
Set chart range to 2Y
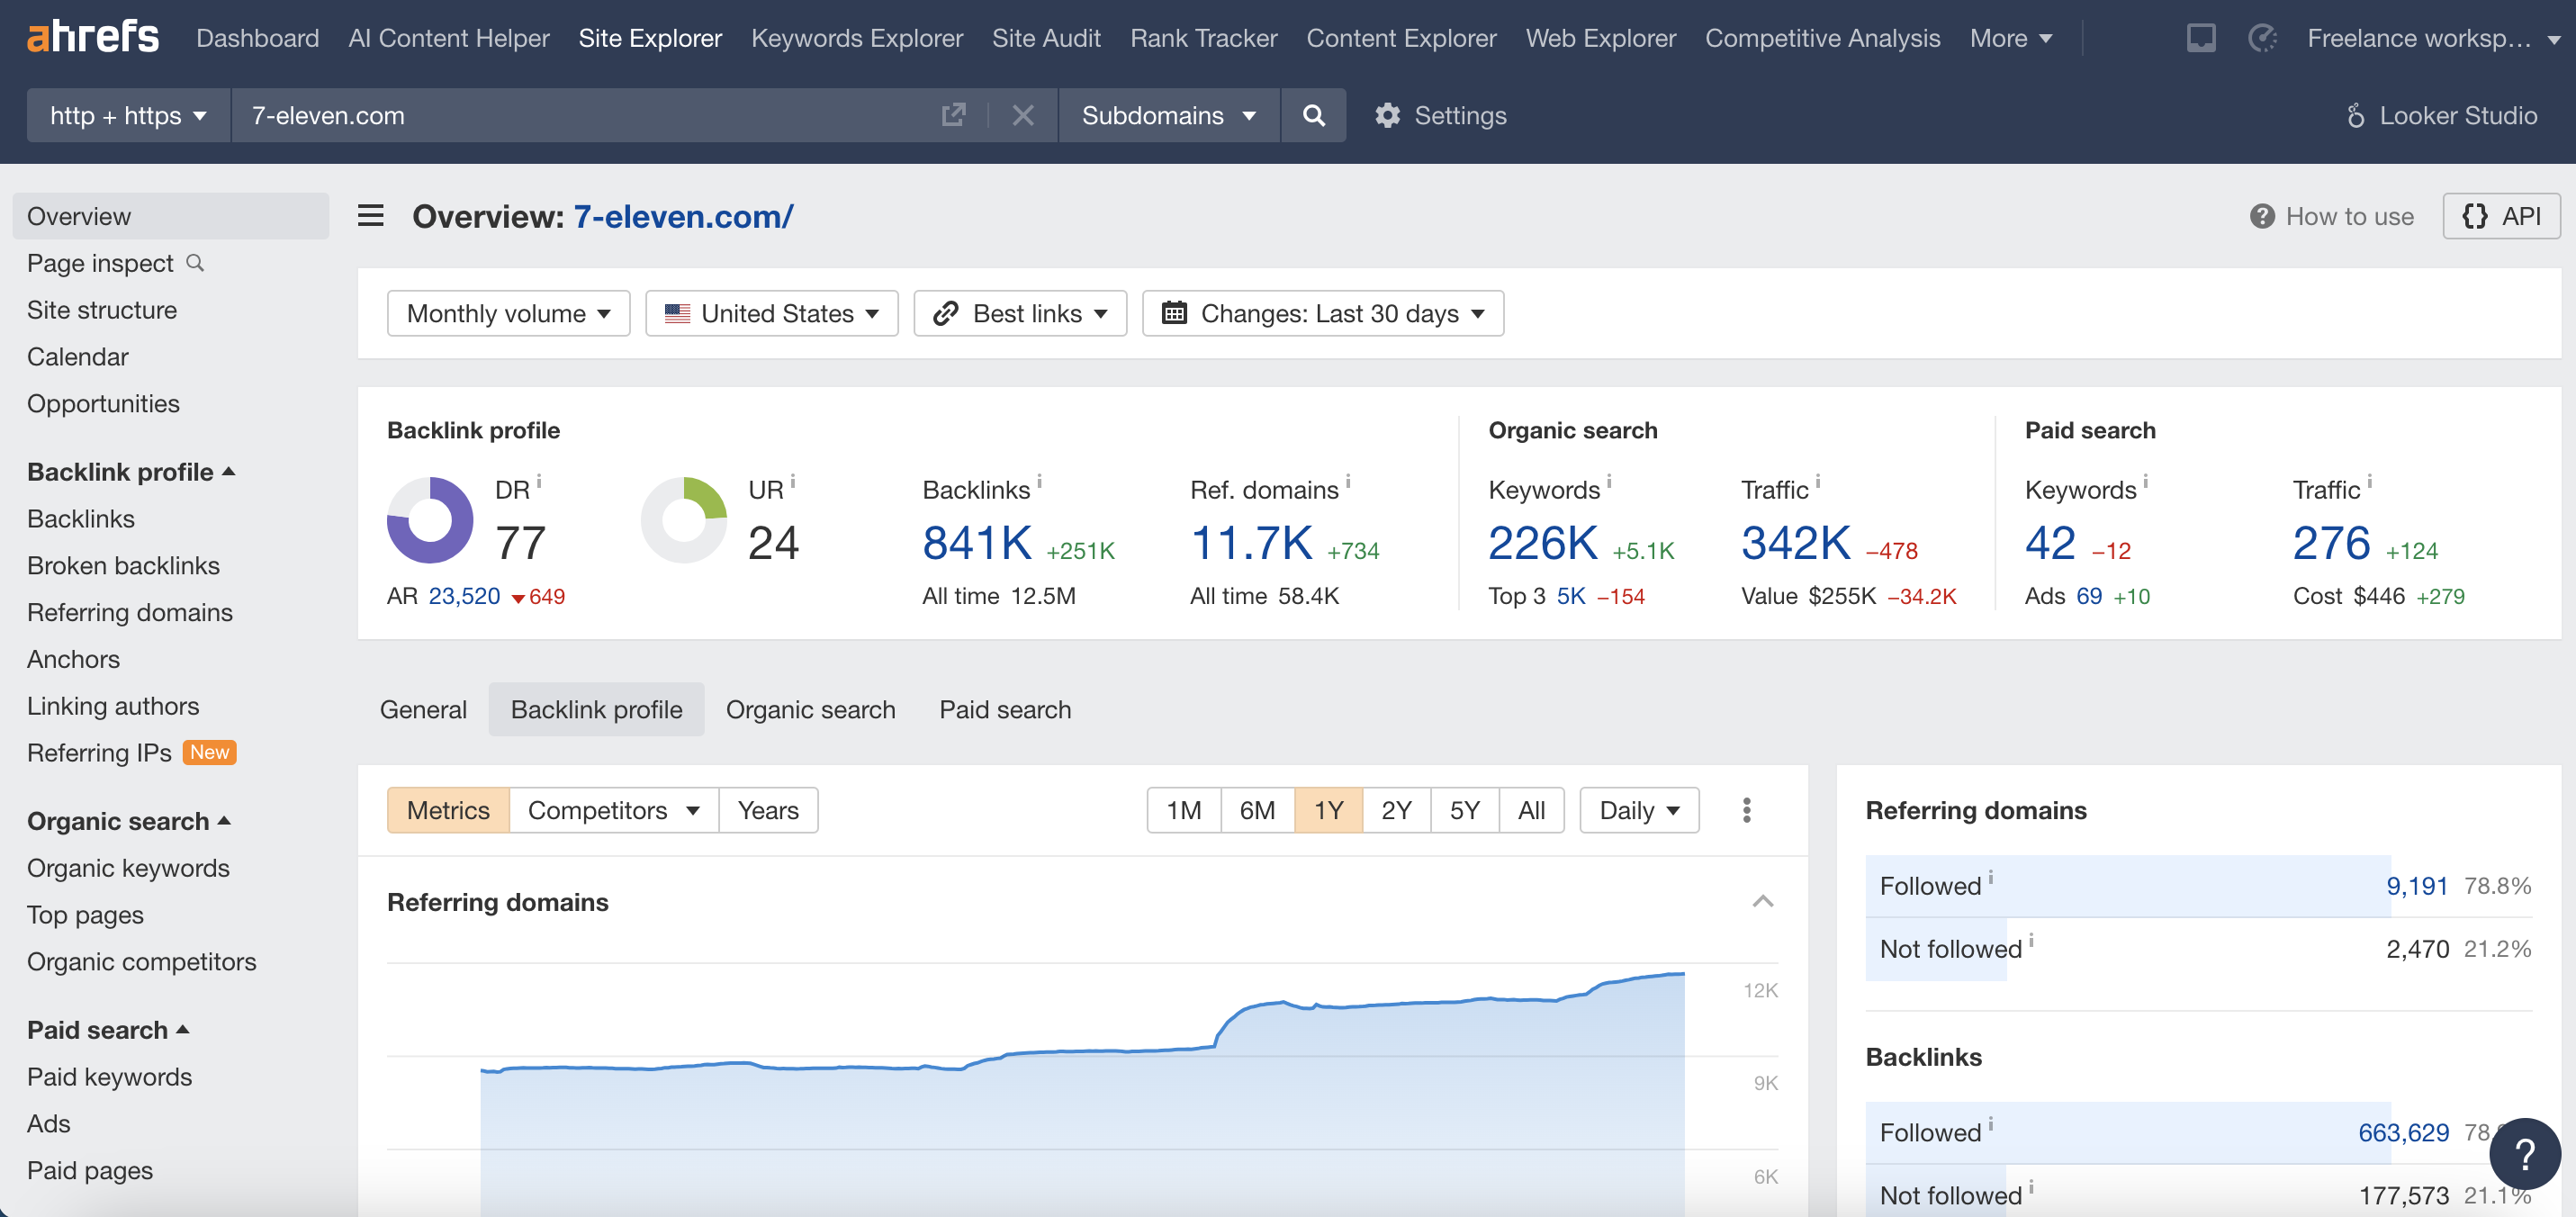point(1396,810)
